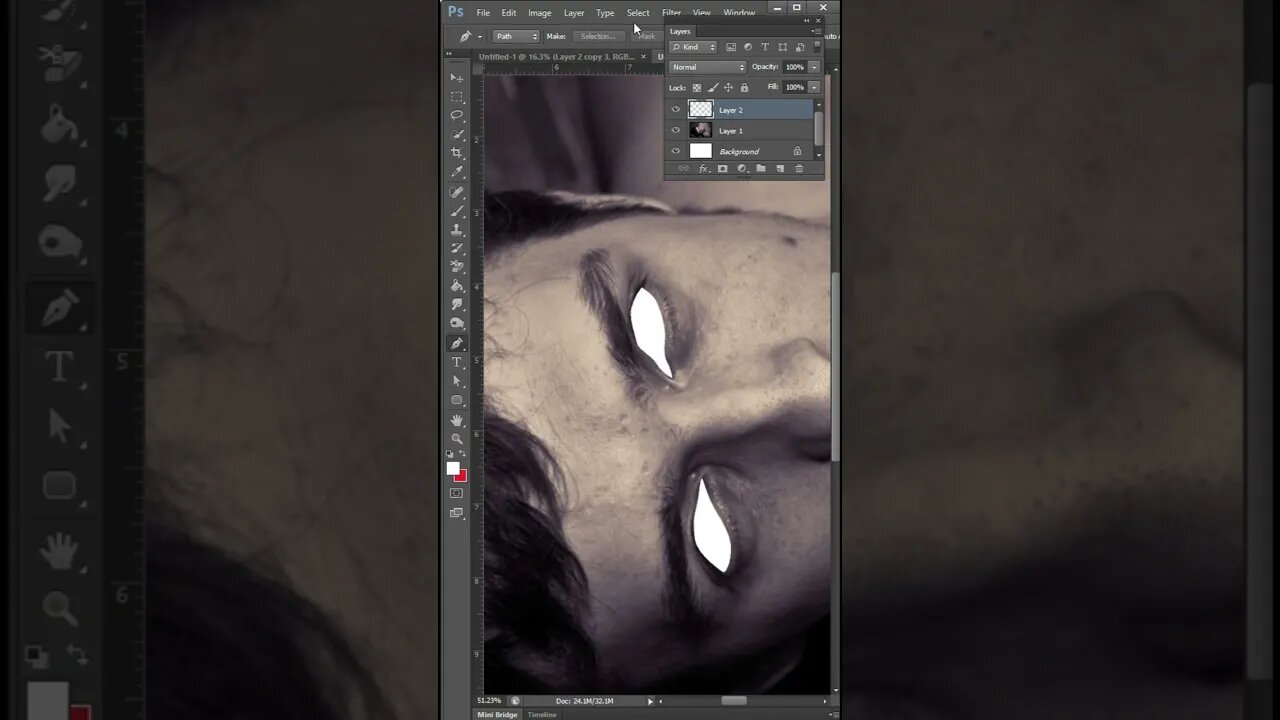This screenshot has width=1280, height=720.
Task: Select the Path Selection tool
Action: [457, 381]
